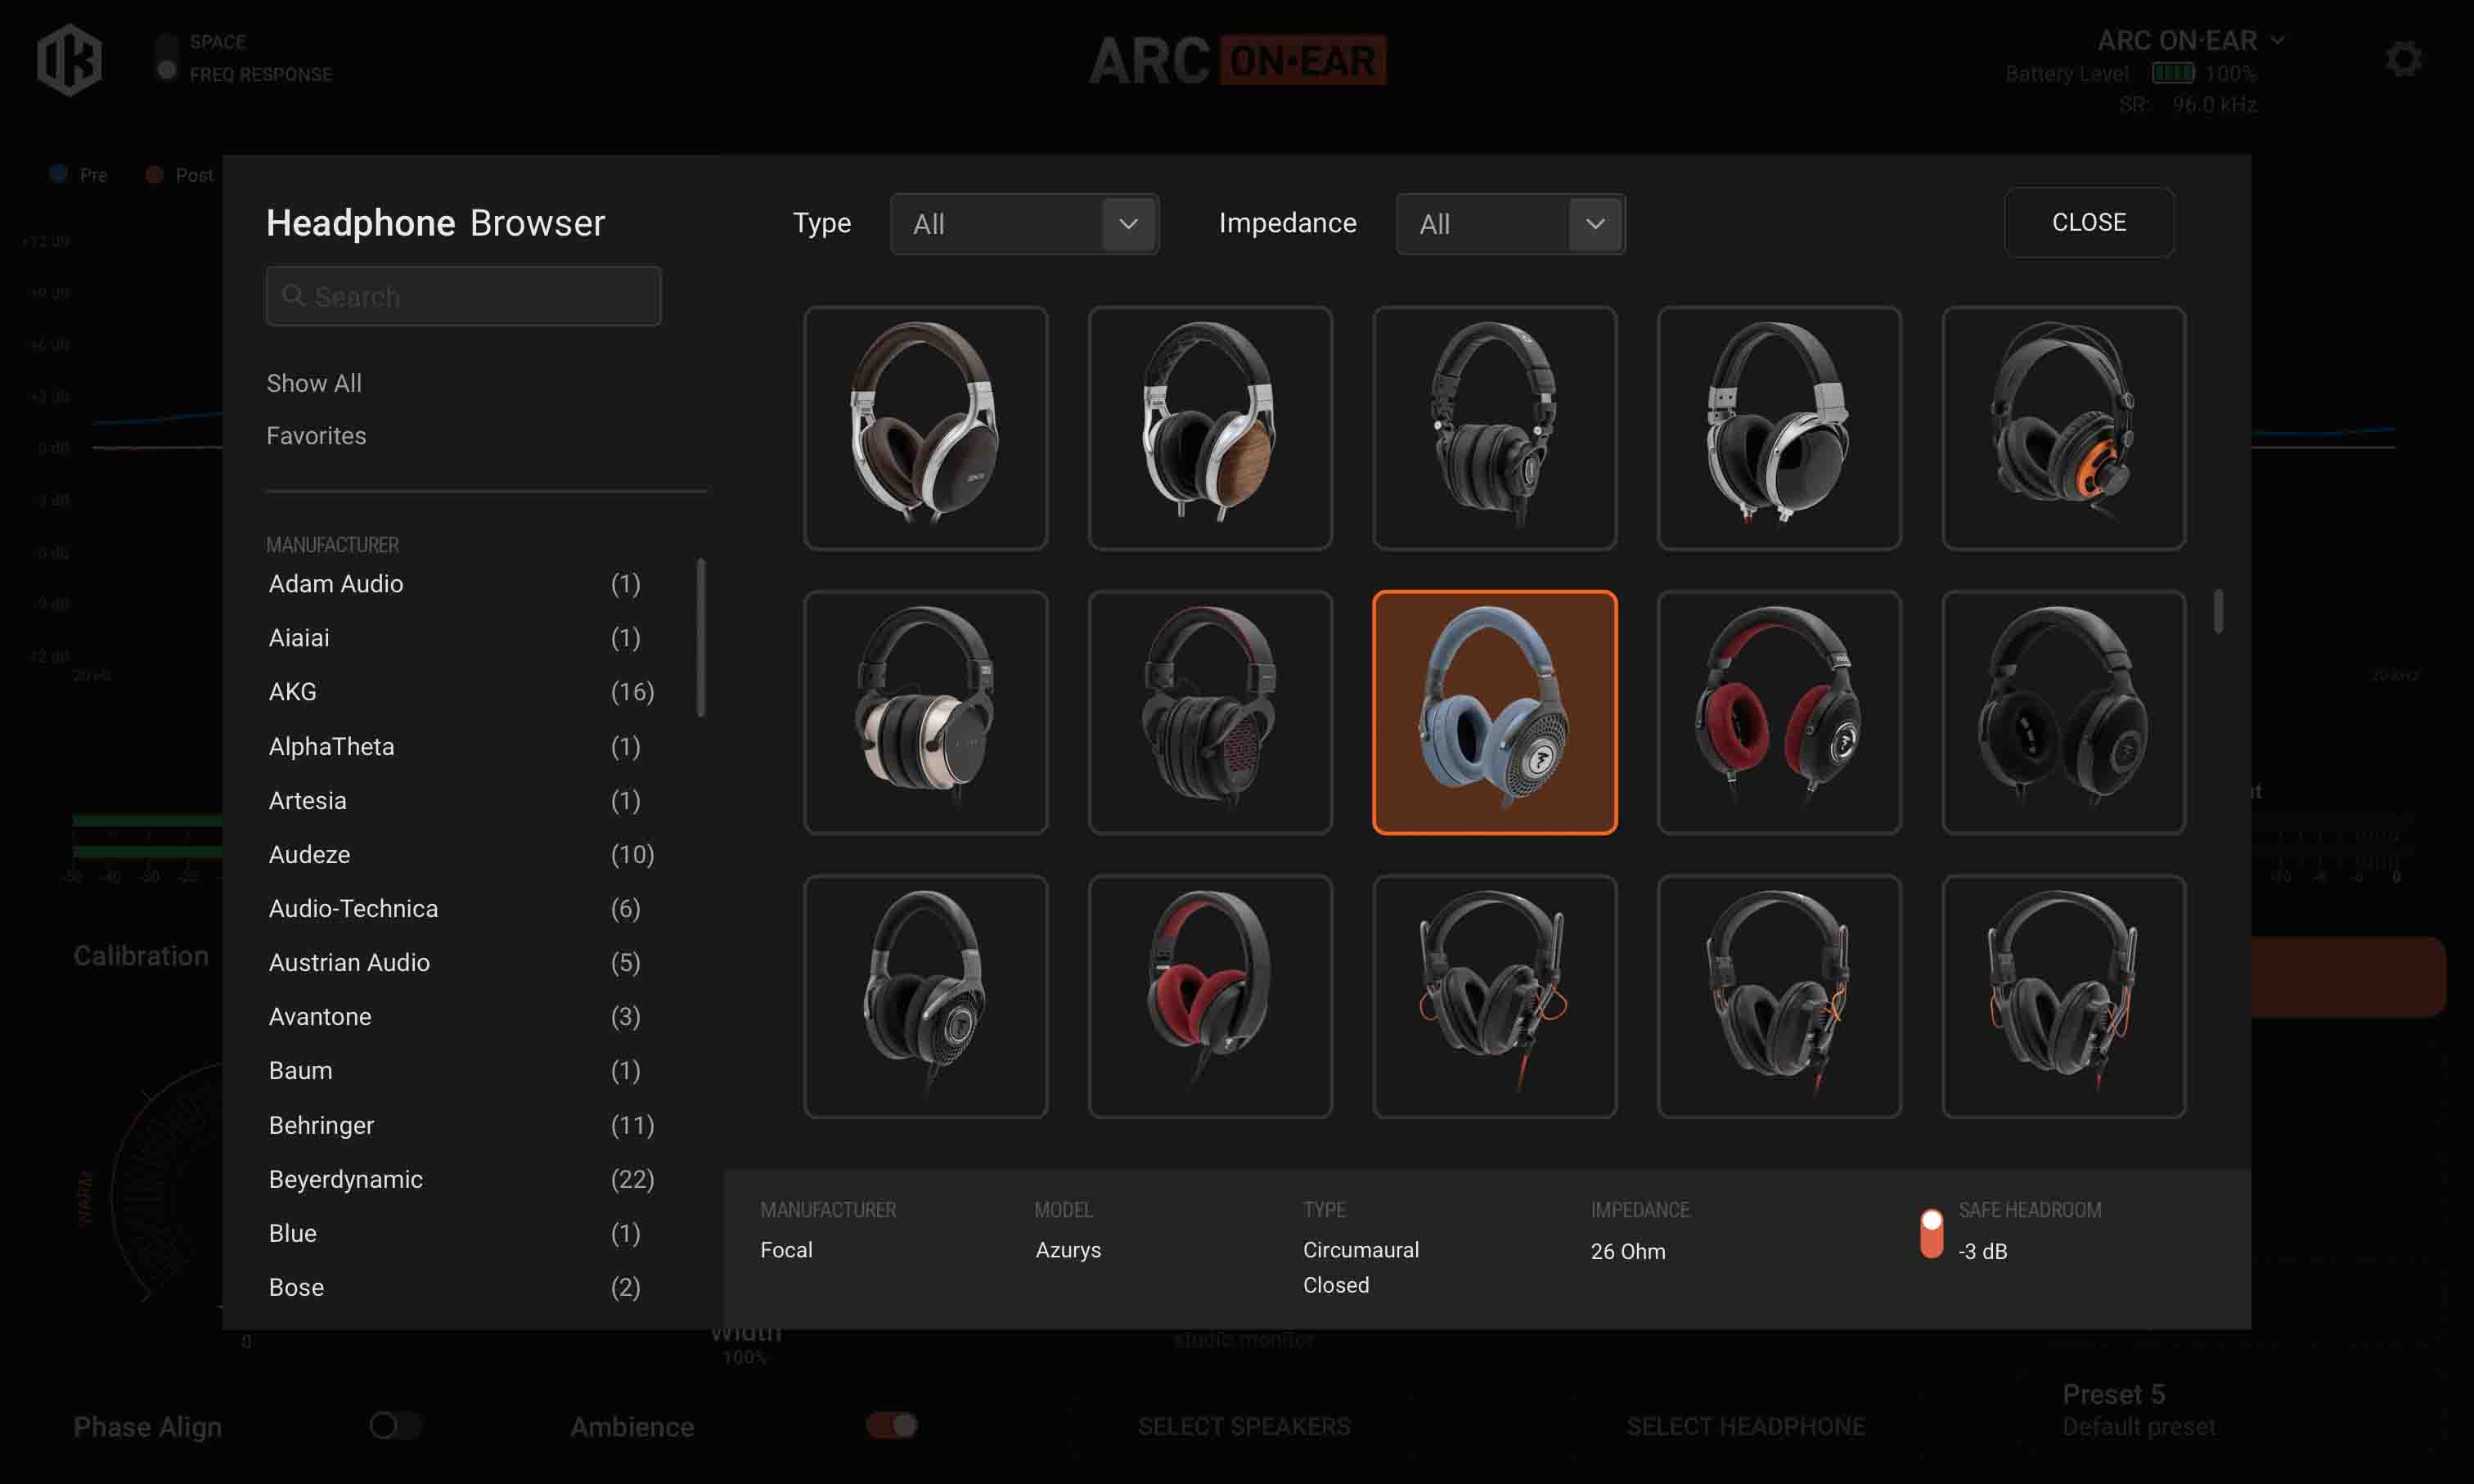Click the Show All filter
Screen dimensions: 2474x1484
coord(314,383)
